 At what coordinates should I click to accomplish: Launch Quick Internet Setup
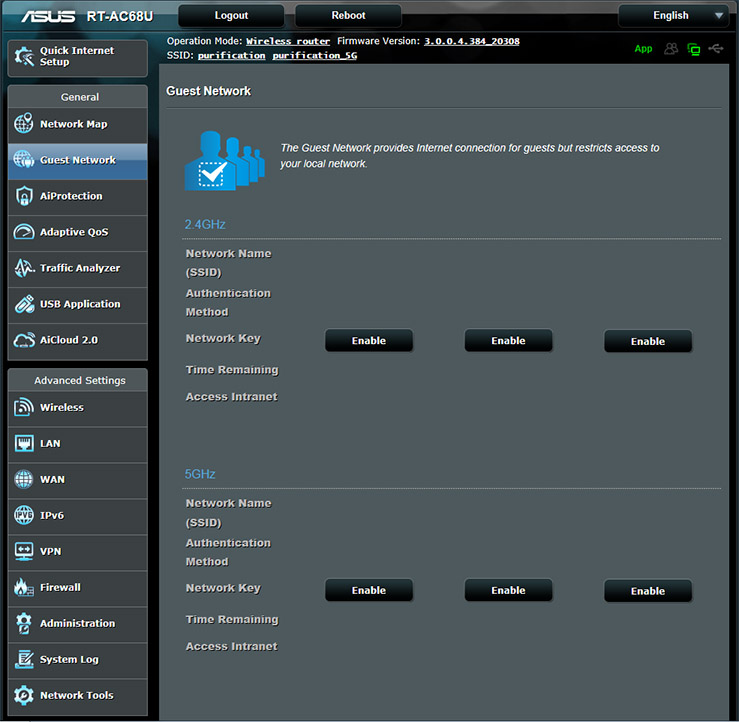78,58
